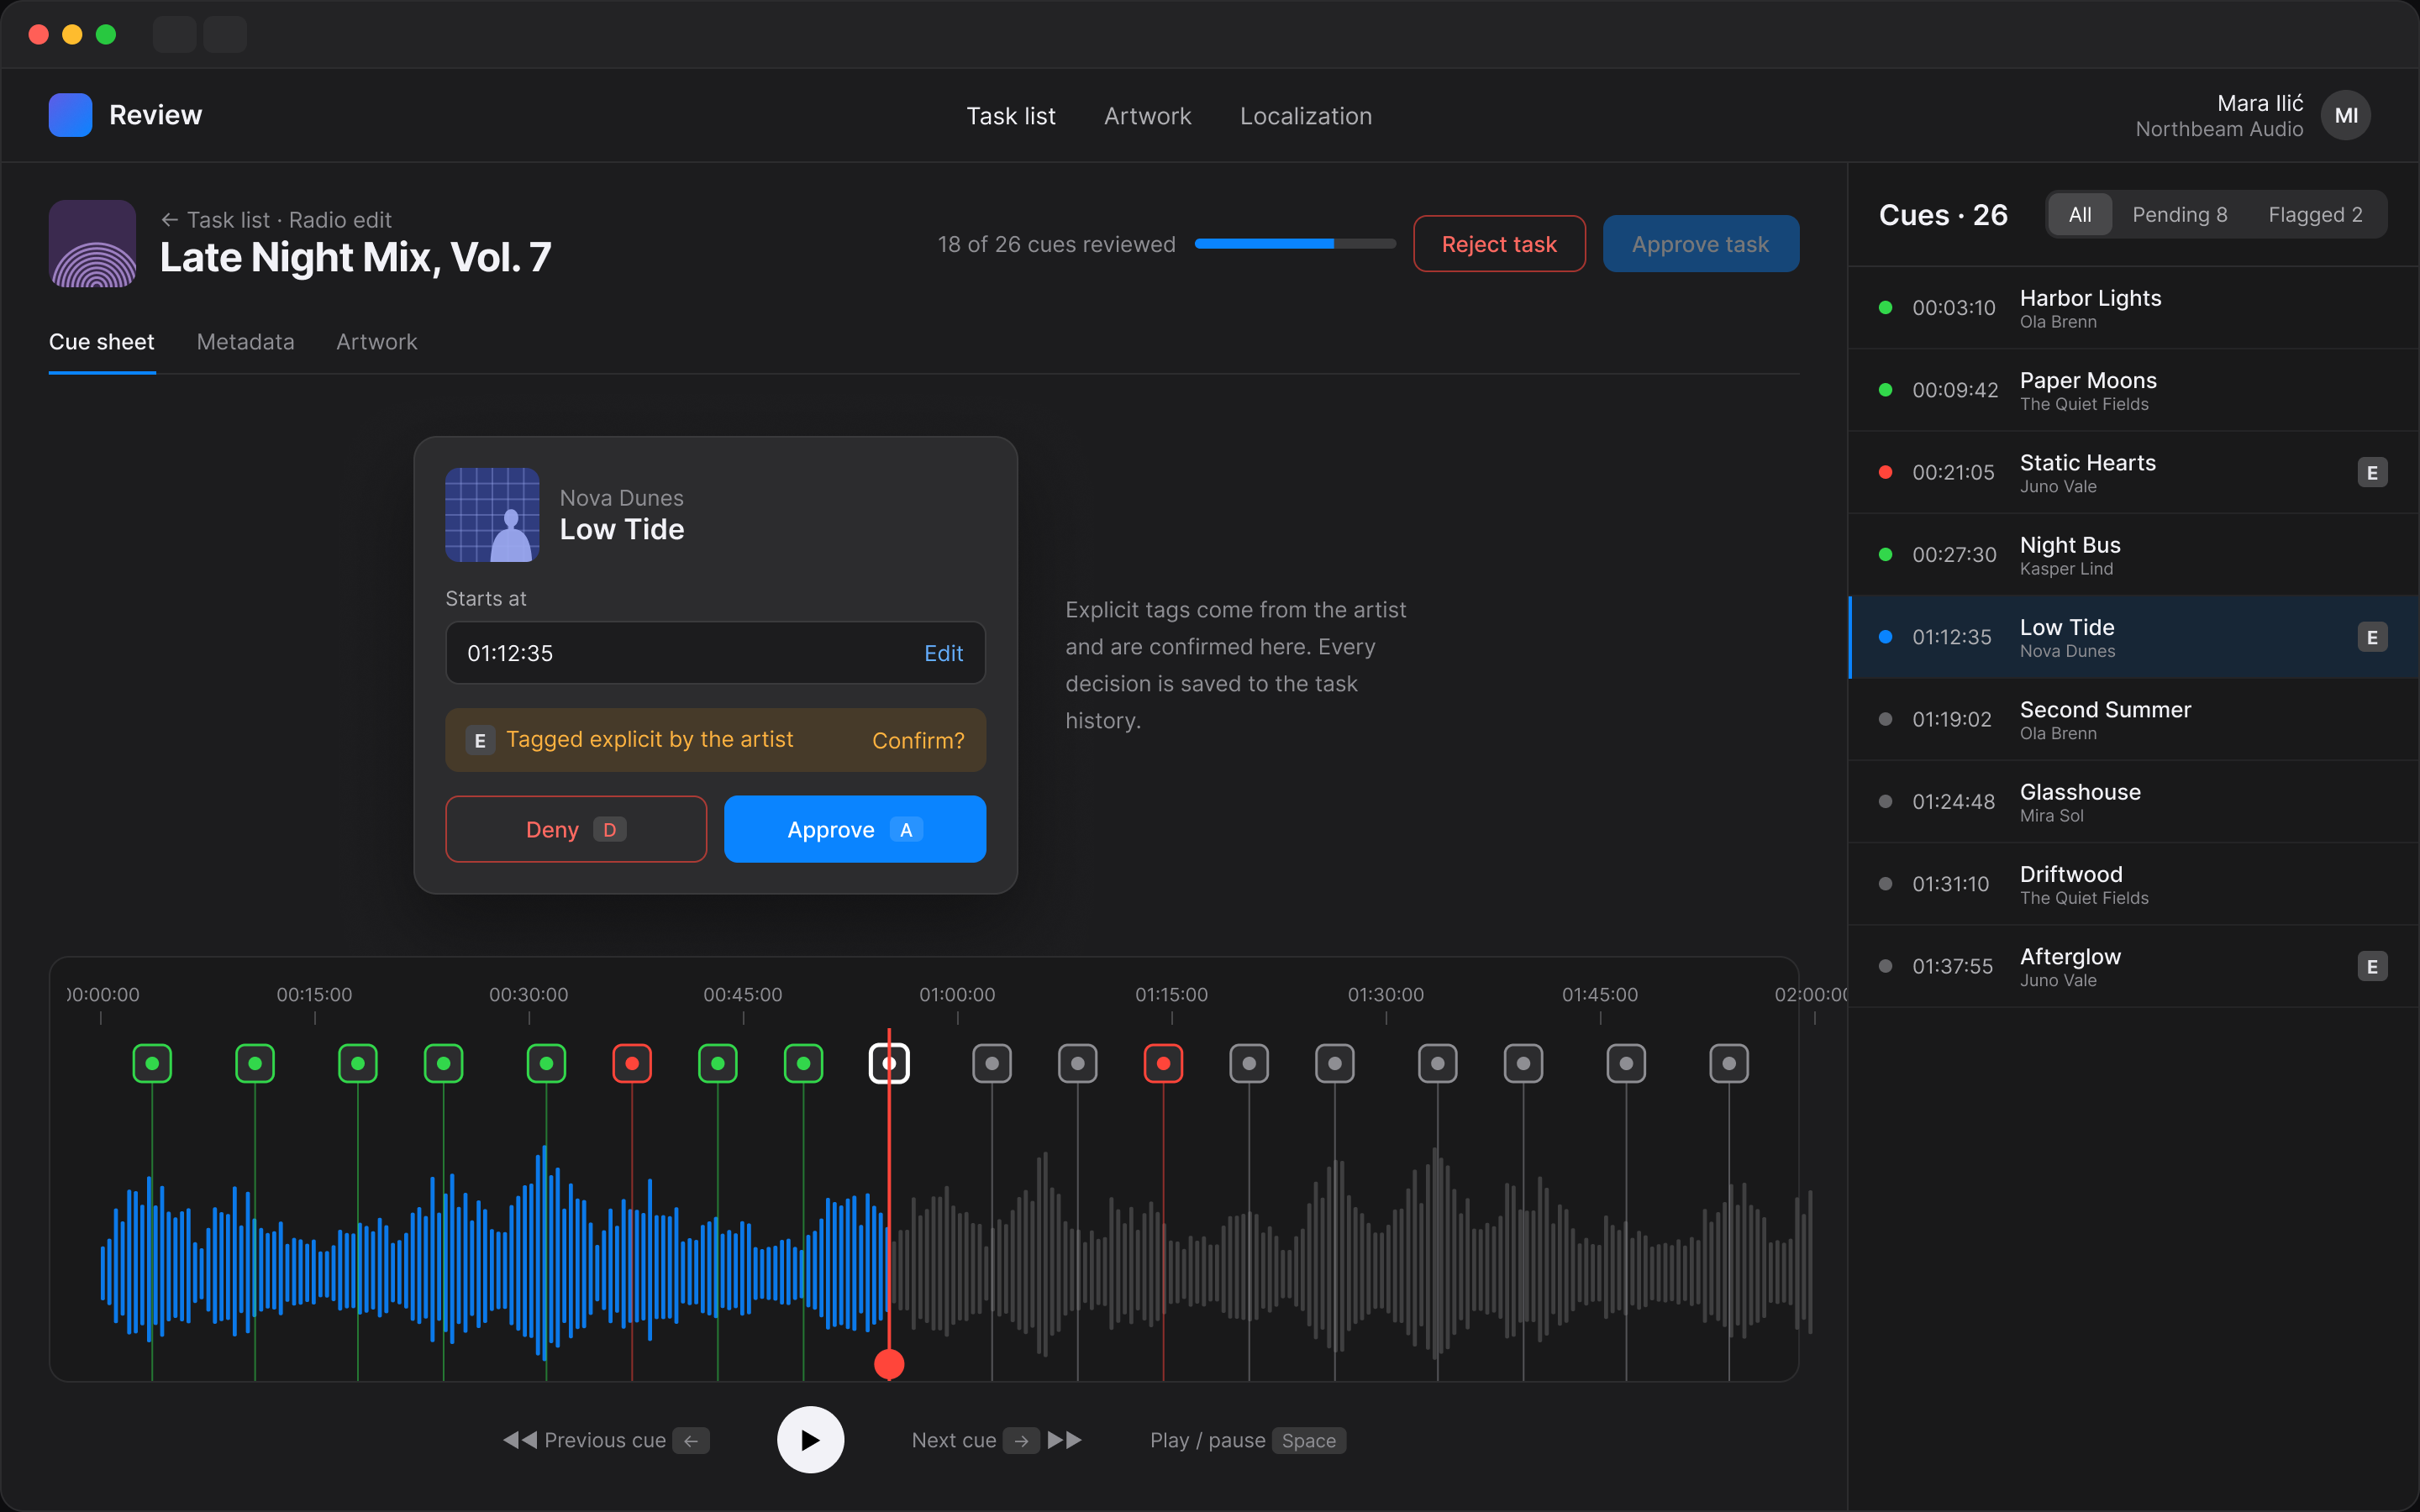Viewport: 2420px width, 1512px height.
Task: Skip to next cue
Action: [997, 1440]
